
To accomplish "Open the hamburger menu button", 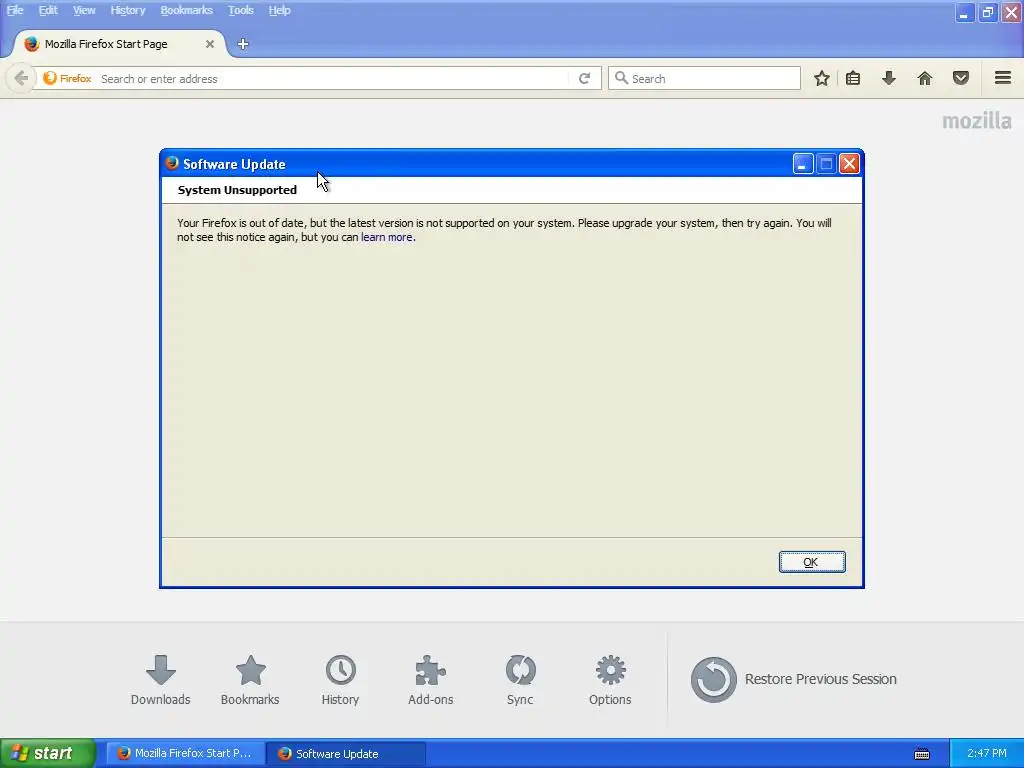I will pyautogui.click(x=1003, y=78).
